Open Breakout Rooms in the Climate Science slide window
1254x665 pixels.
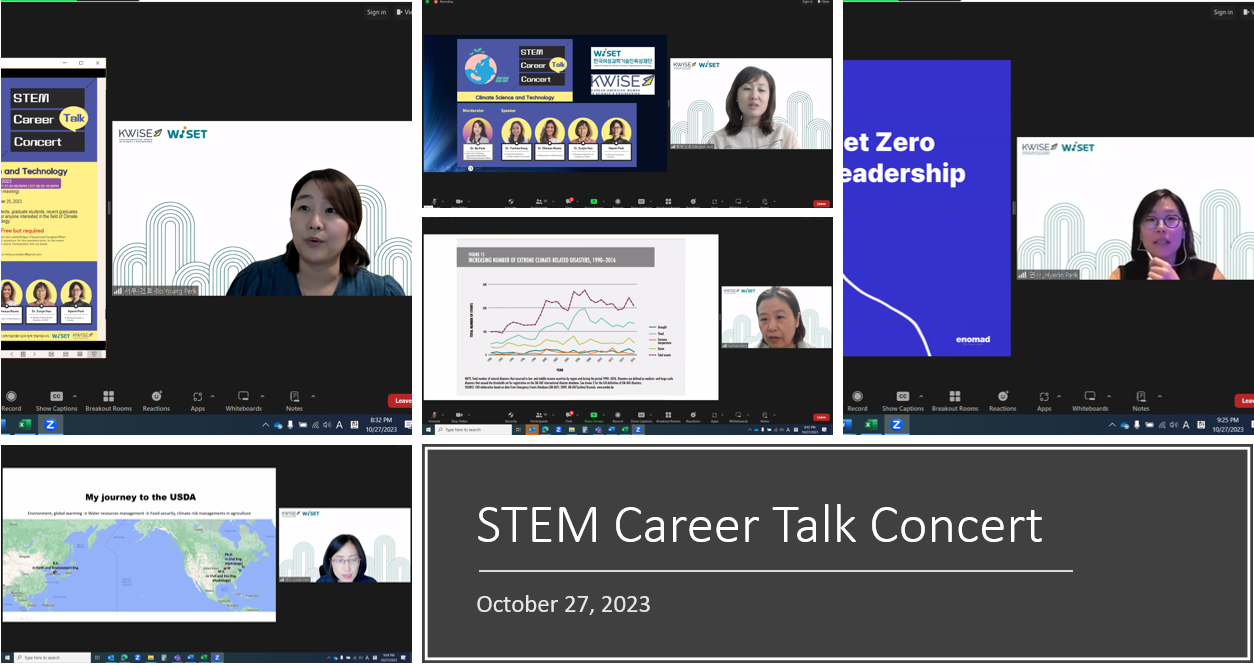[x=668, y=203]
